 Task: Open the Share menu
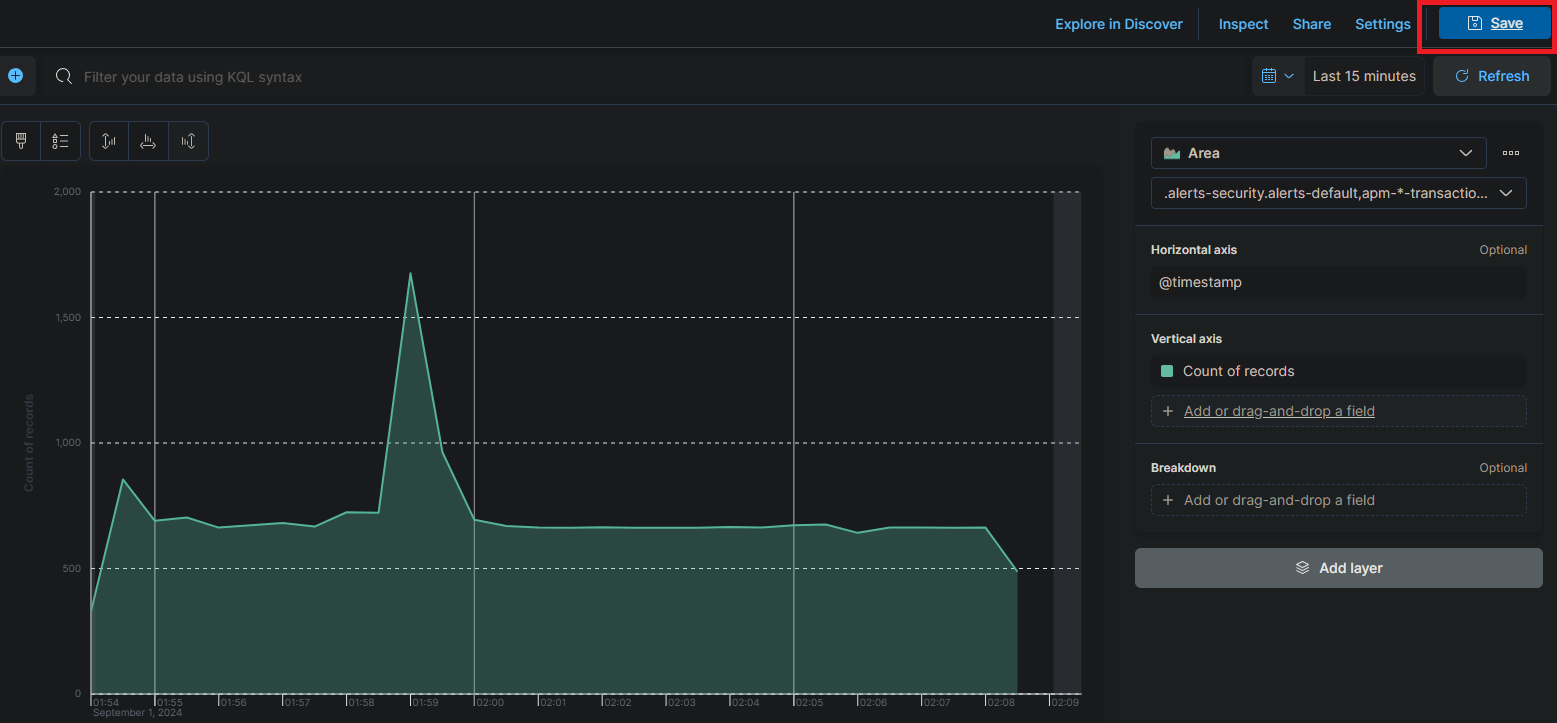click(x=1311, y=24)
